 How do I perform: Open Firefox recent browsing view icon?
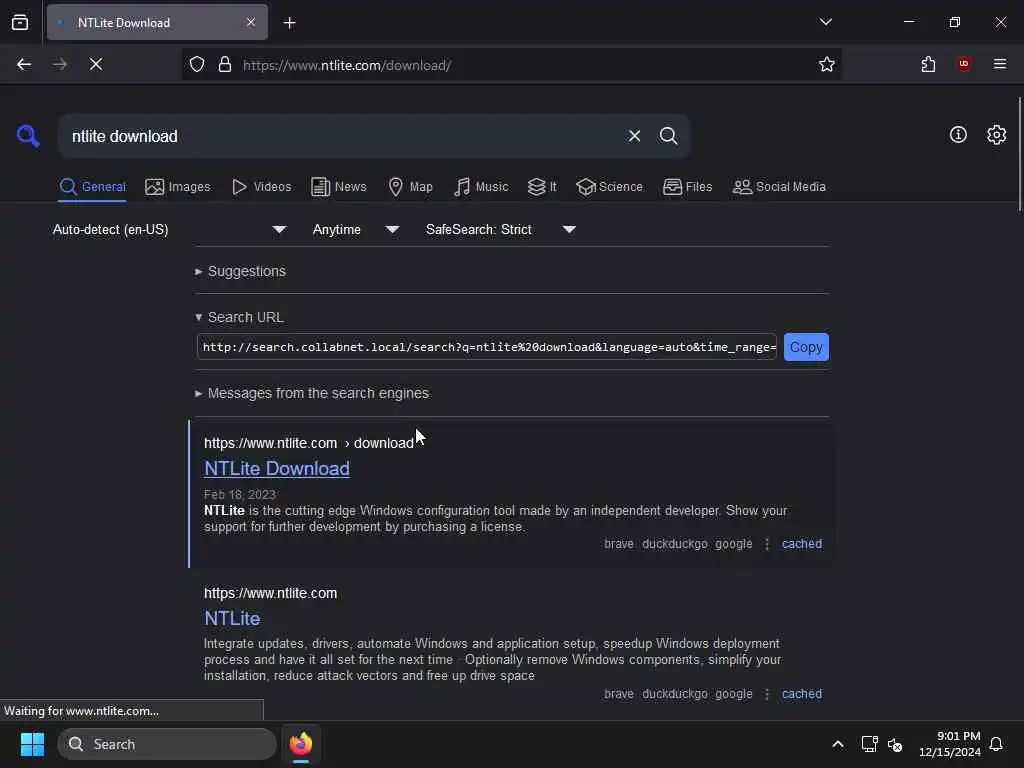[20, 22]
